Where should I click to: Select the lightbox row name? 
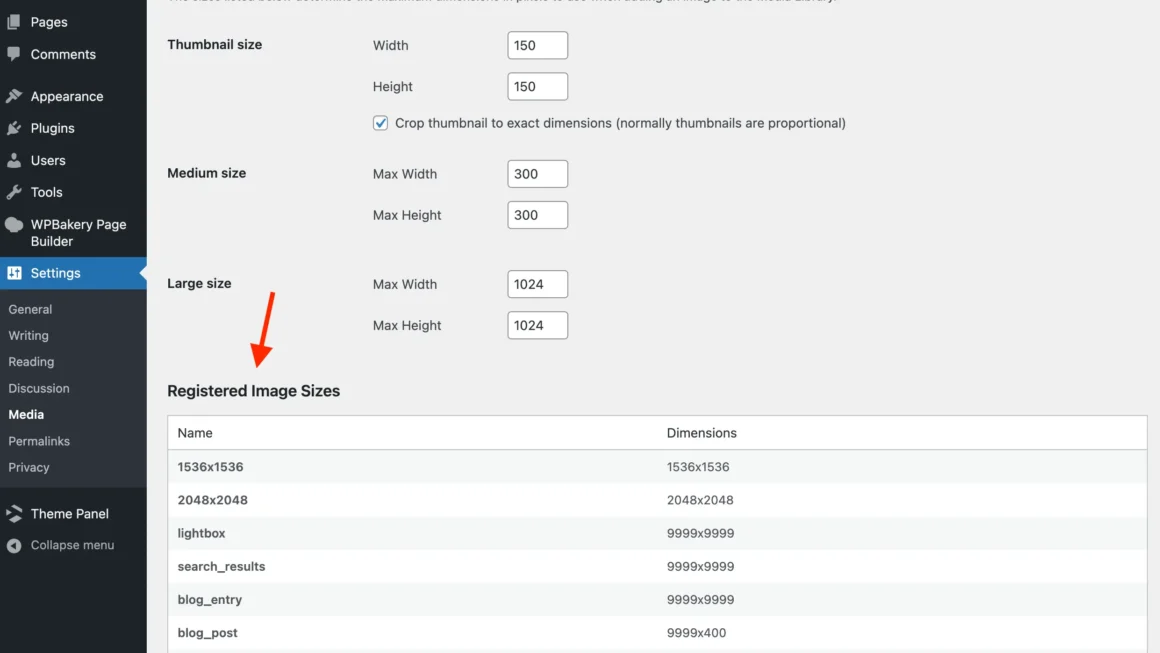(x=201, y=533)
